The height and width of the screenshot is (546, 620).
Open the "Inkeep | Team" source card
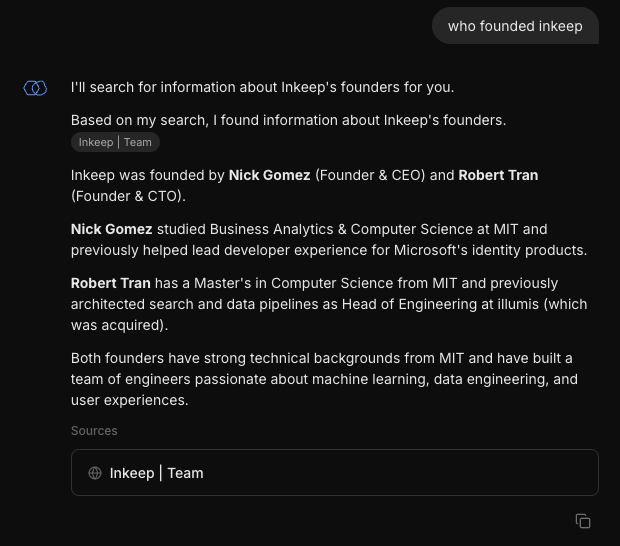(334, 473)
